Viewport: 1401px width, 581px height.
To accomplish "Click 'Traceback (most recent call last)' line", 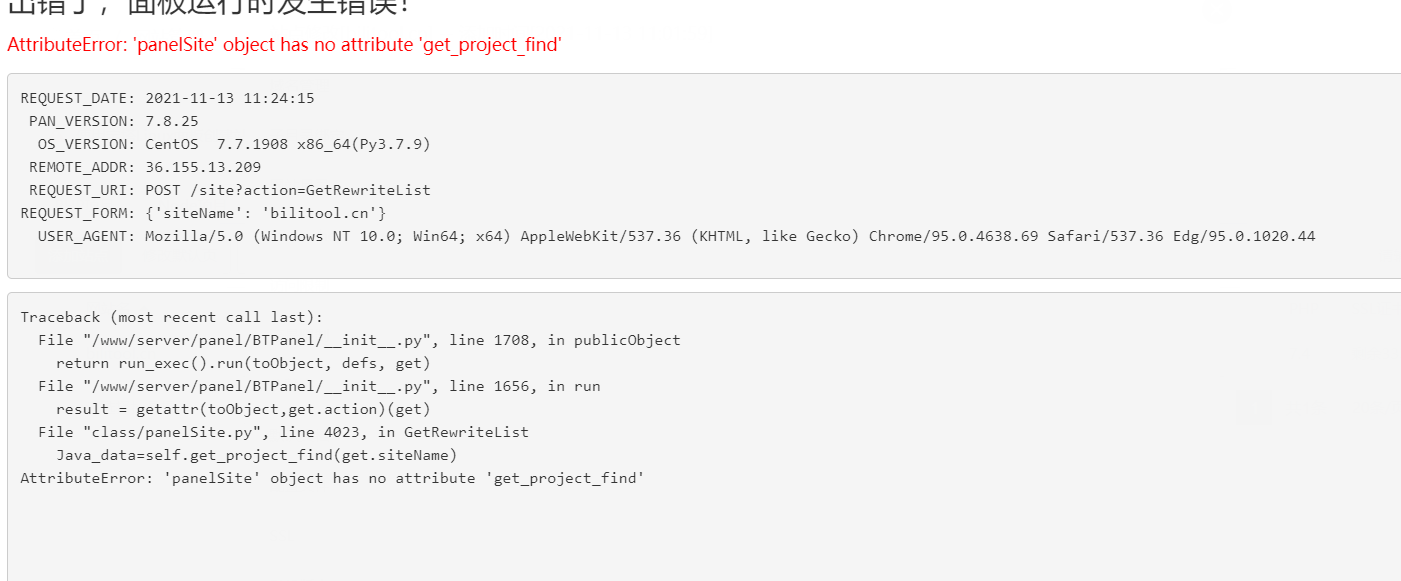I will click(x=172, y=317).
